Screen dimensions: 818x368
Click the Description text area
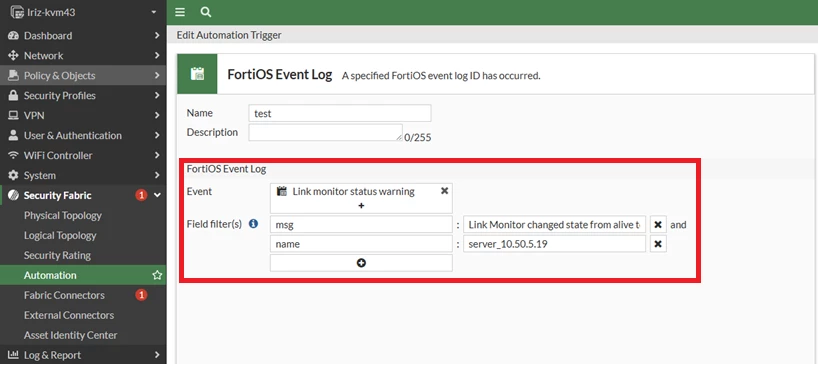(x=326, y=133)
